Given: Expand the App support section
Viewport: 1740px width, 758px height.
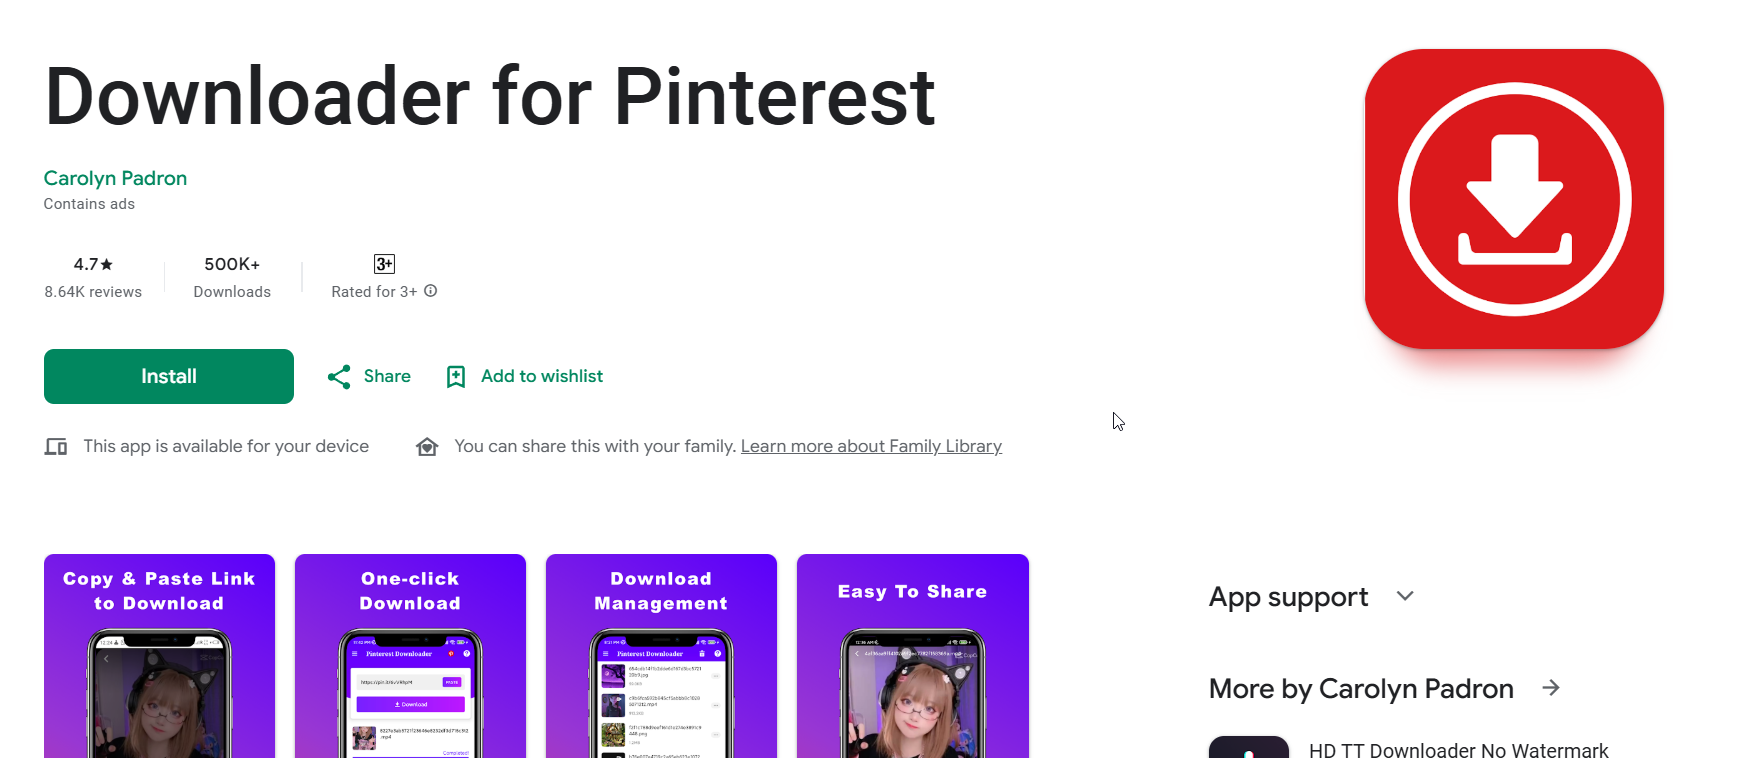Looking at the screenshot, I should [1405, 596].
